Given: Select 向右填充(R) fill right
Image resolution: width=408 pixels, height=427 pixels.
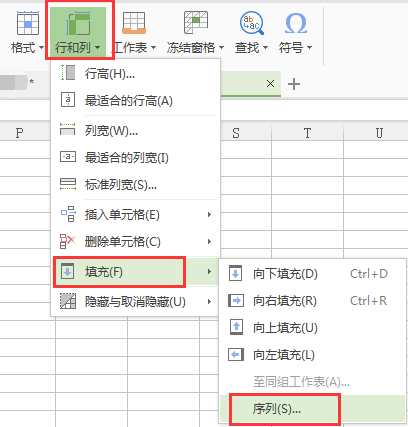Looking at the screenshot, I should [313, 301].
